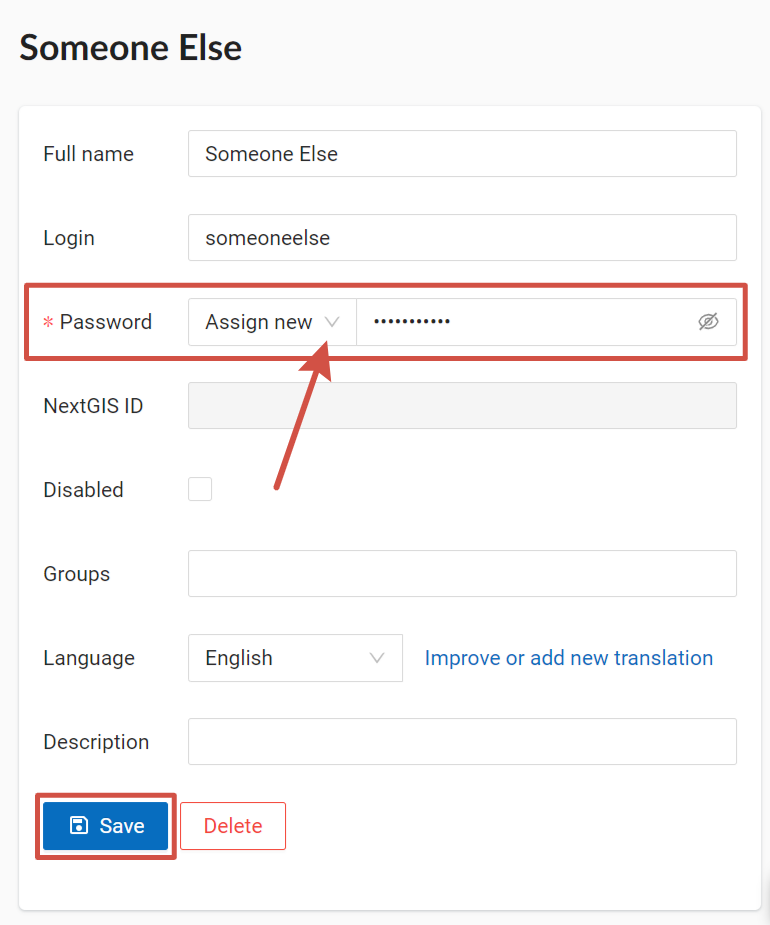Viewport: 770px width, 925px height.
Task: Open the Assign new password dropdown
Action: (x=272, y=322)
